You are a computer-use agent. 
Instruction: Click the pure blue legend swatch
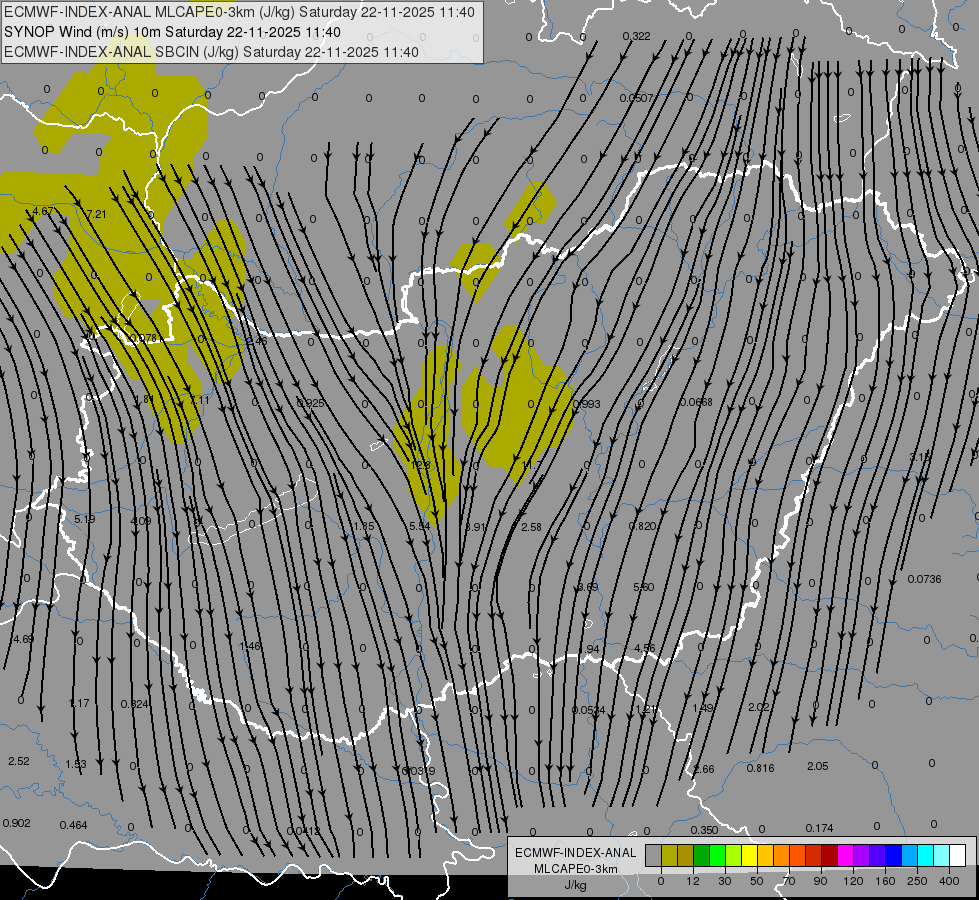(x=893, y=855)
